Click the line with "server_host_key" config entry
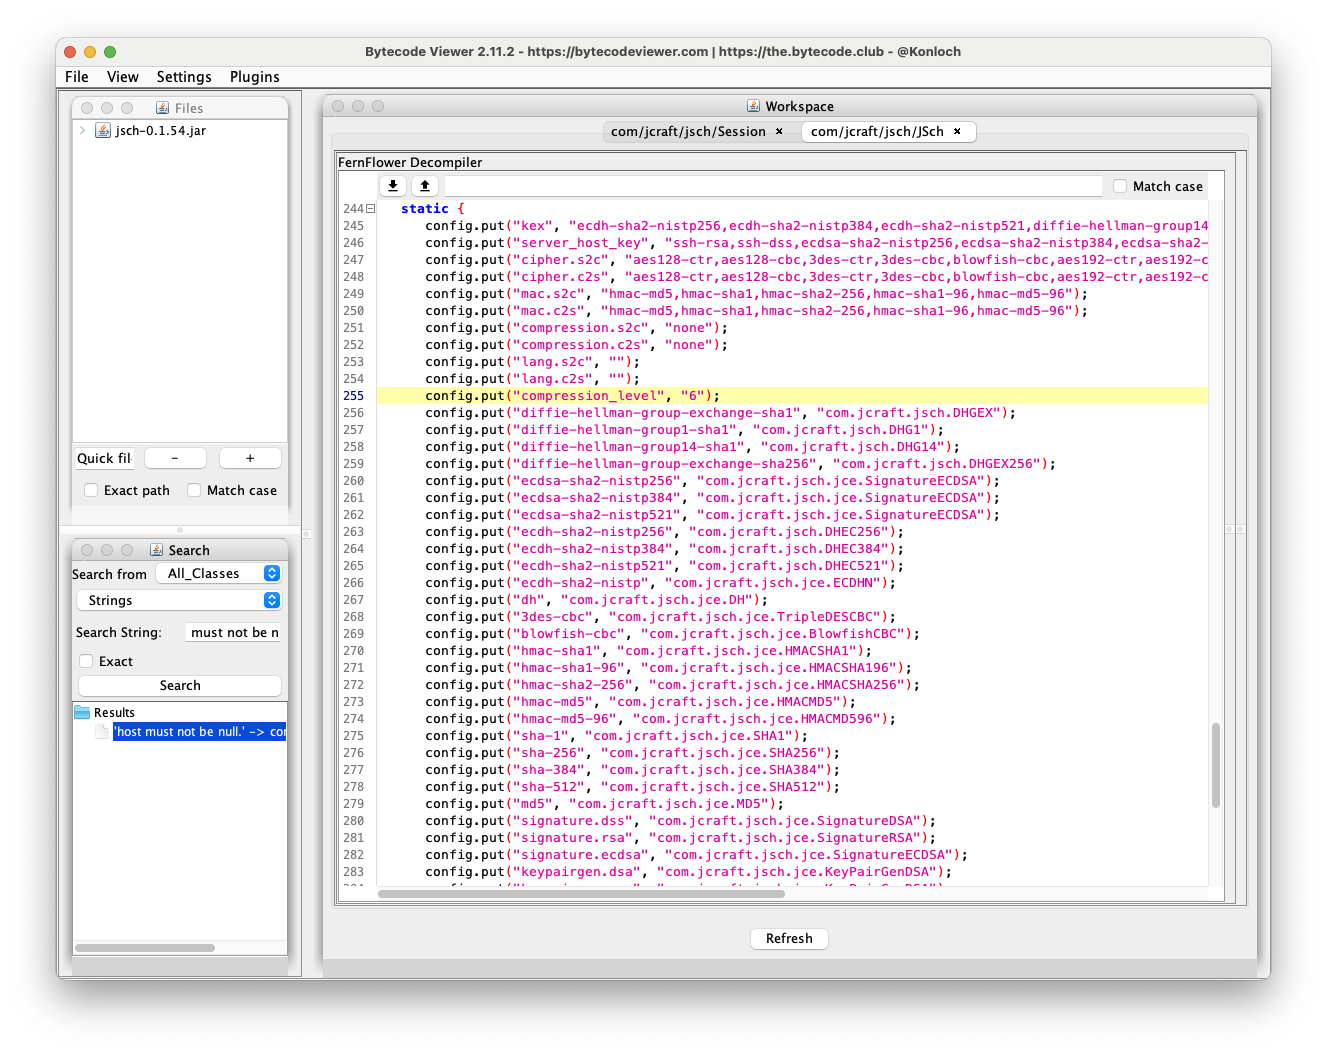 [x=816, y=243]
